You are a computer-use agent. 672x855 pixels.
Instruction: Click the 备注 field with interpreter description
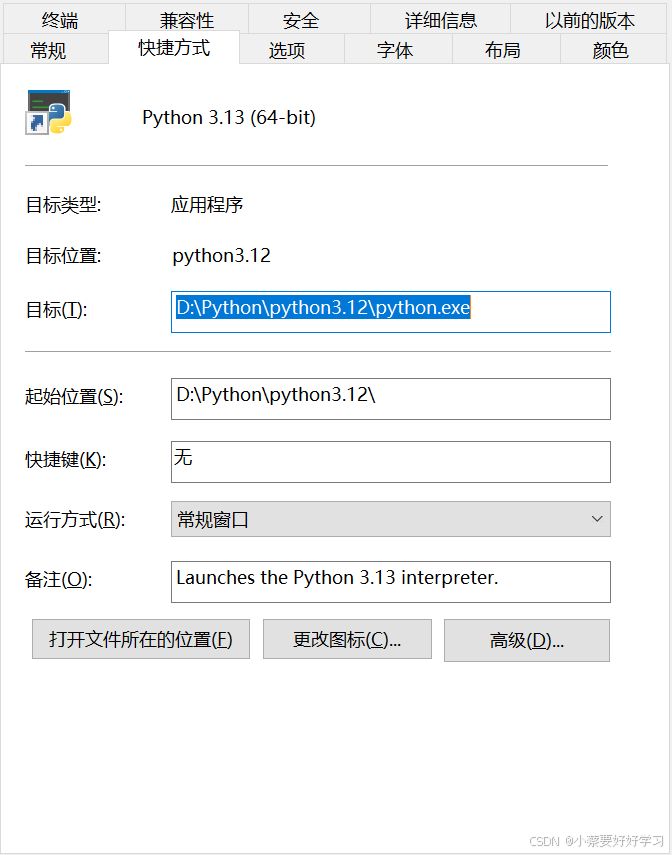tap(390, 581)
